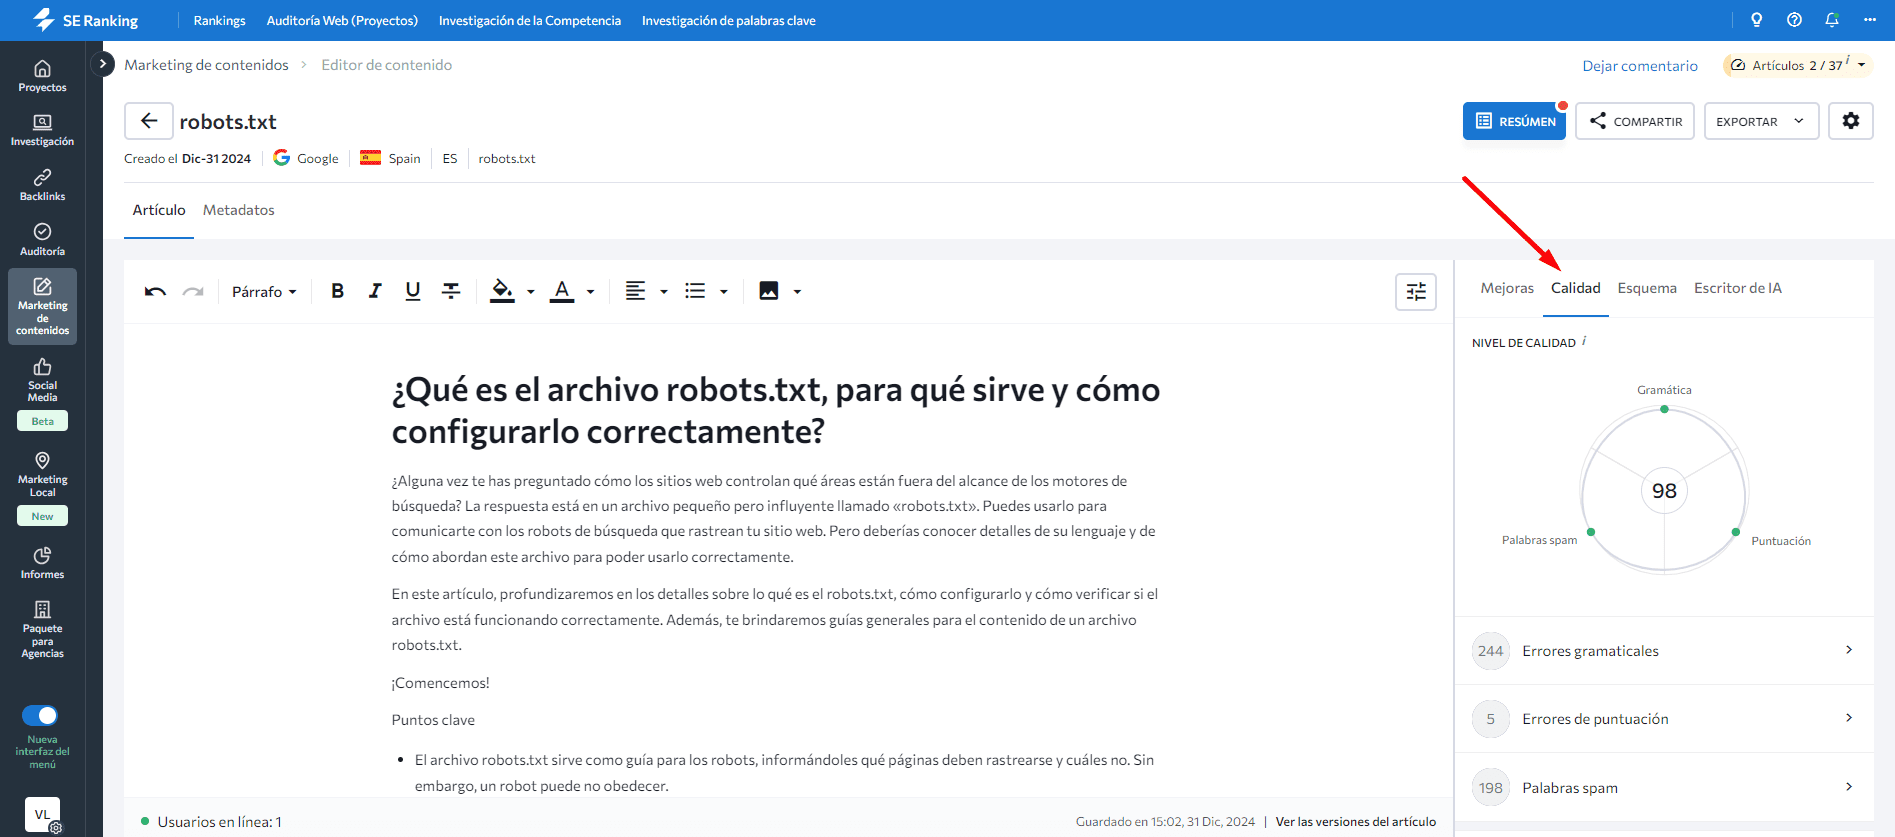Viewport: 1895px width, 837px height.
Task: Expand the alignment options arrow
Action: pos(664,292)
